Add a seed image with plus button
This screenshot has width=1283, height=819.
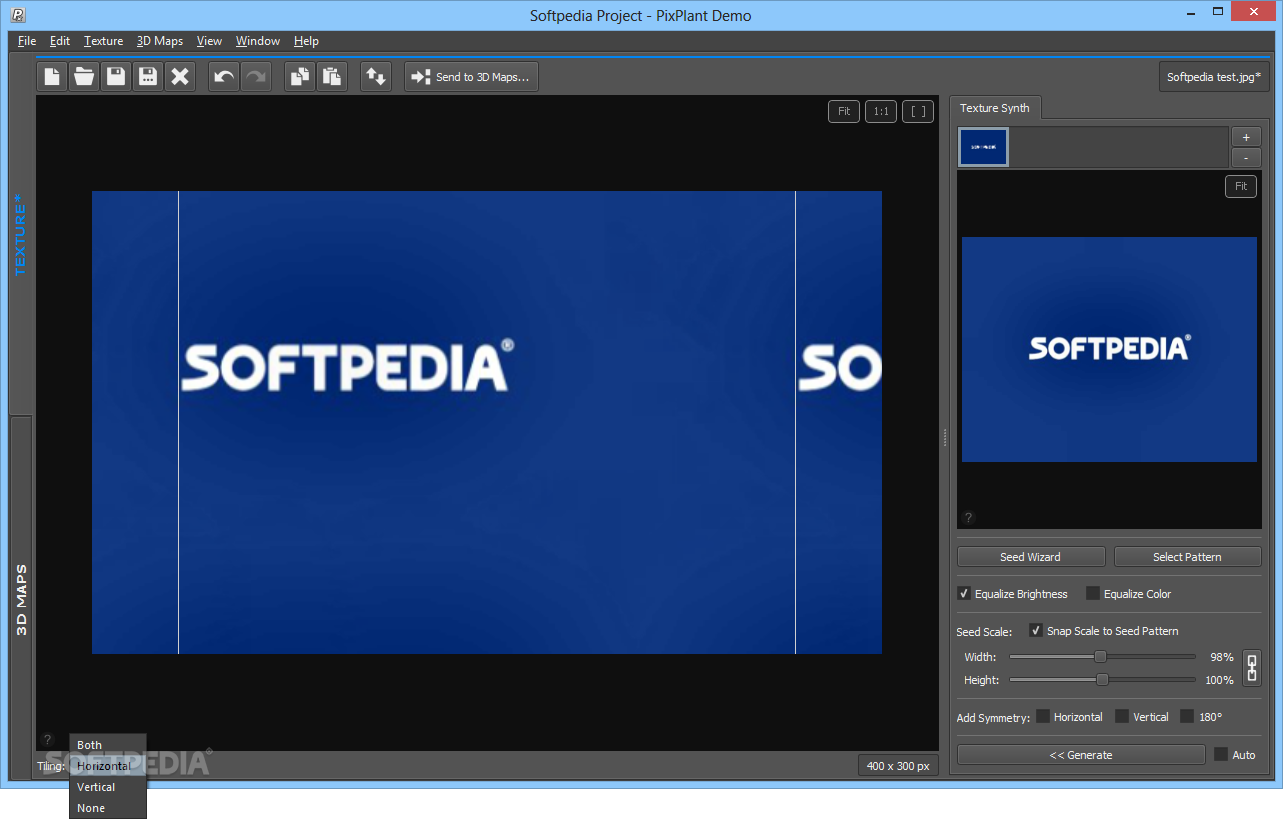point(1246,137)
